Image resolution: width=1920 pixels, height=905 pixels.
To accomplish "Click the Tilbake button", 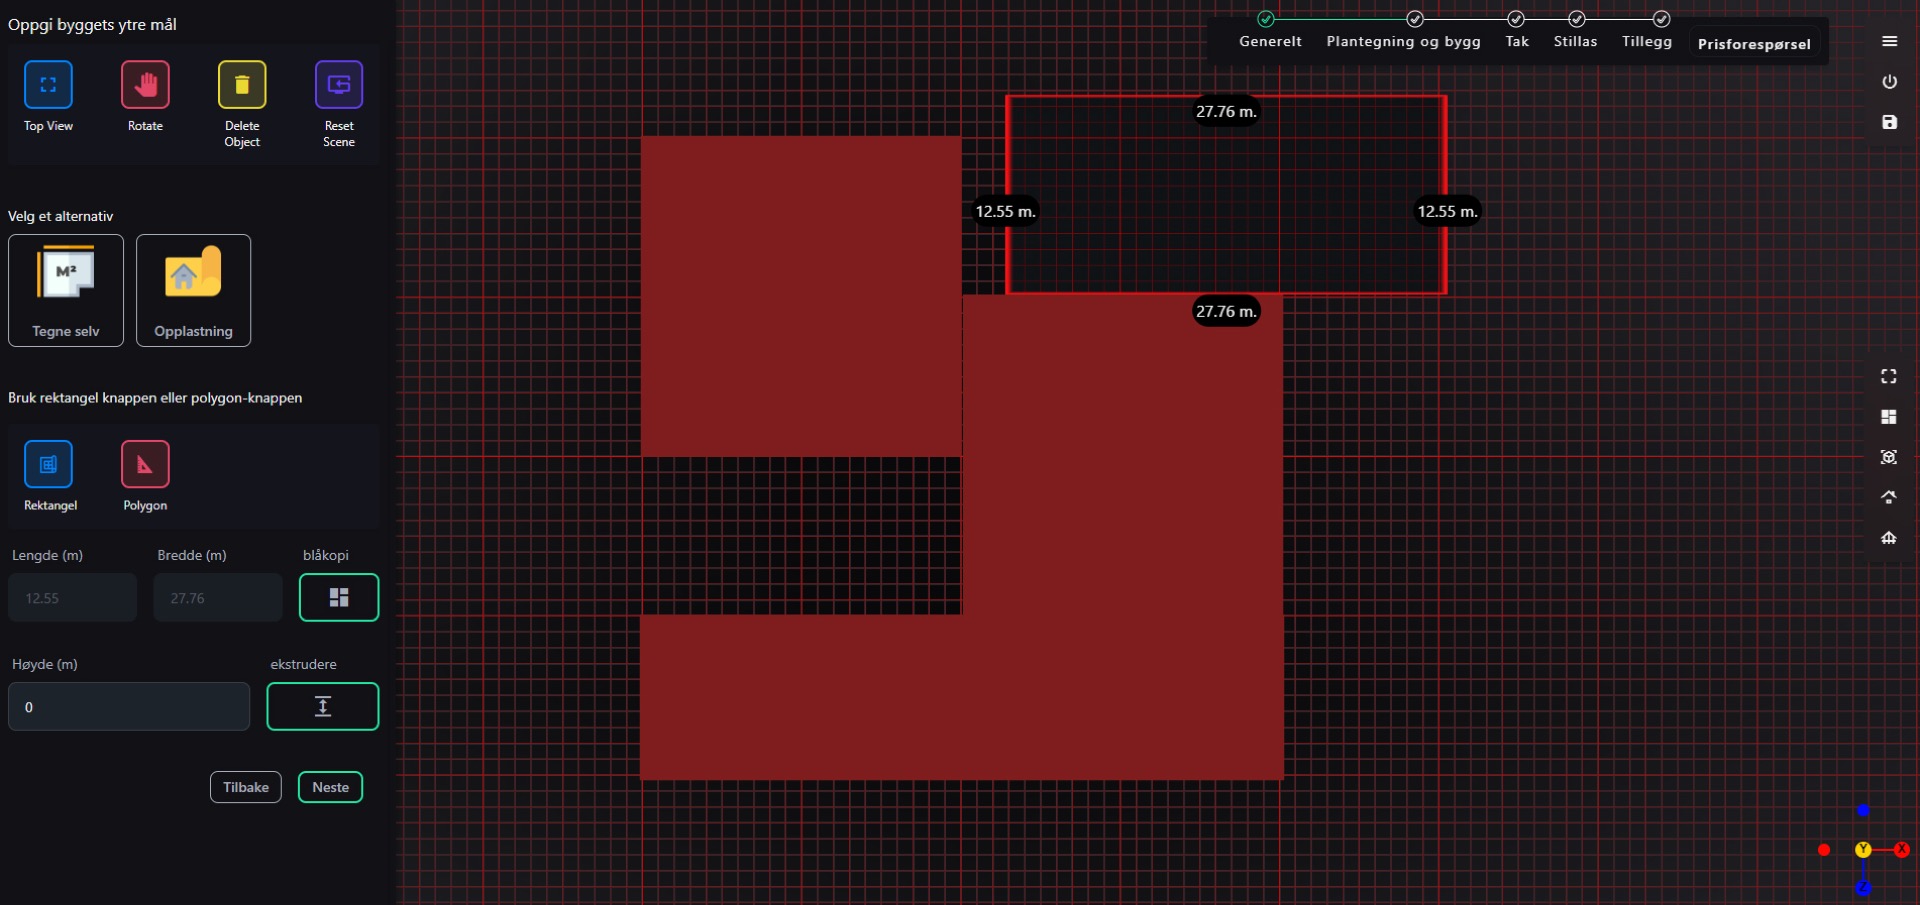I will pyautogui.click(x=246, y=787).
